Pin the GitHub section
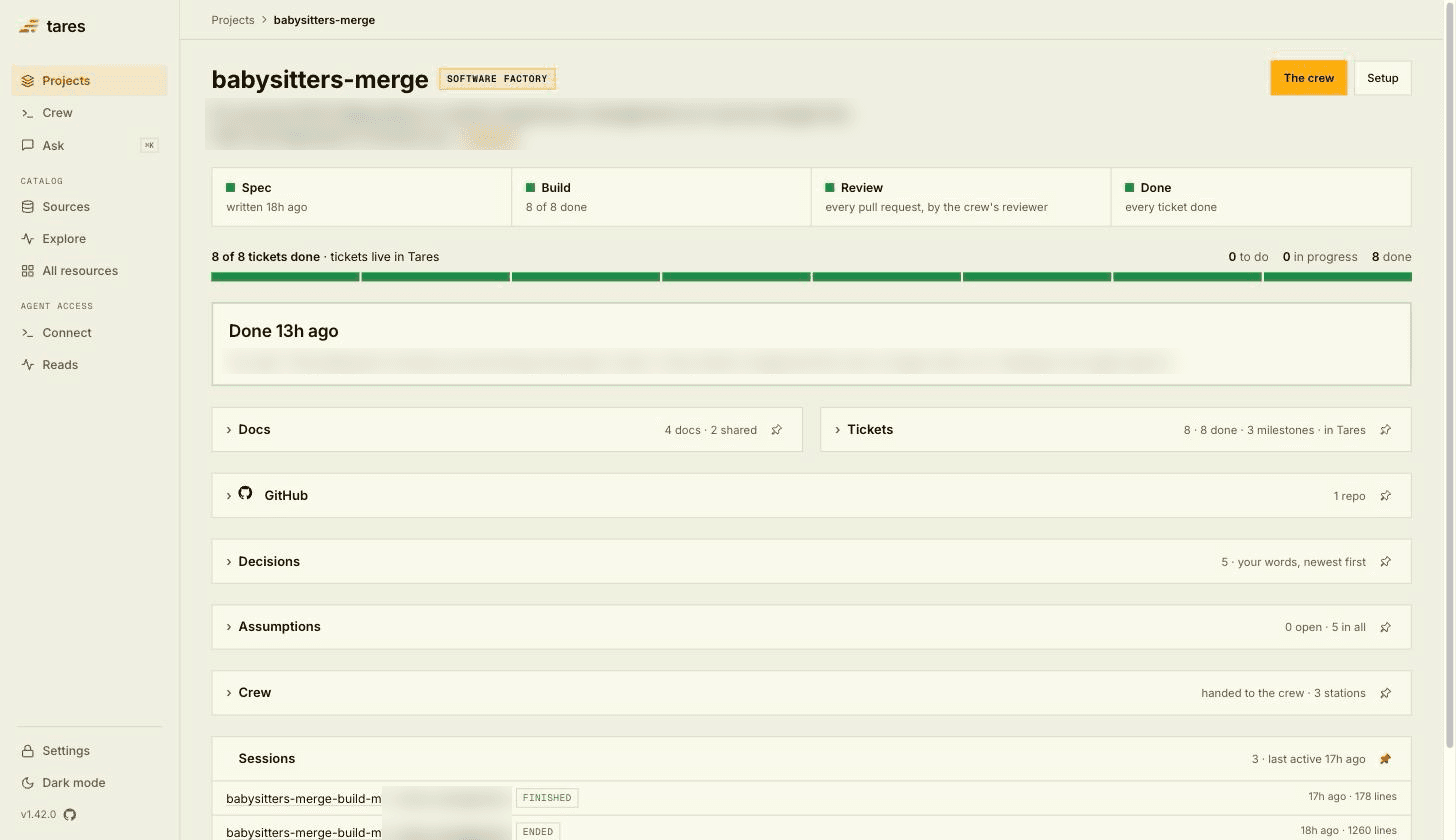This screenshot has height=840, width=1456. (x=1386, y=496)
